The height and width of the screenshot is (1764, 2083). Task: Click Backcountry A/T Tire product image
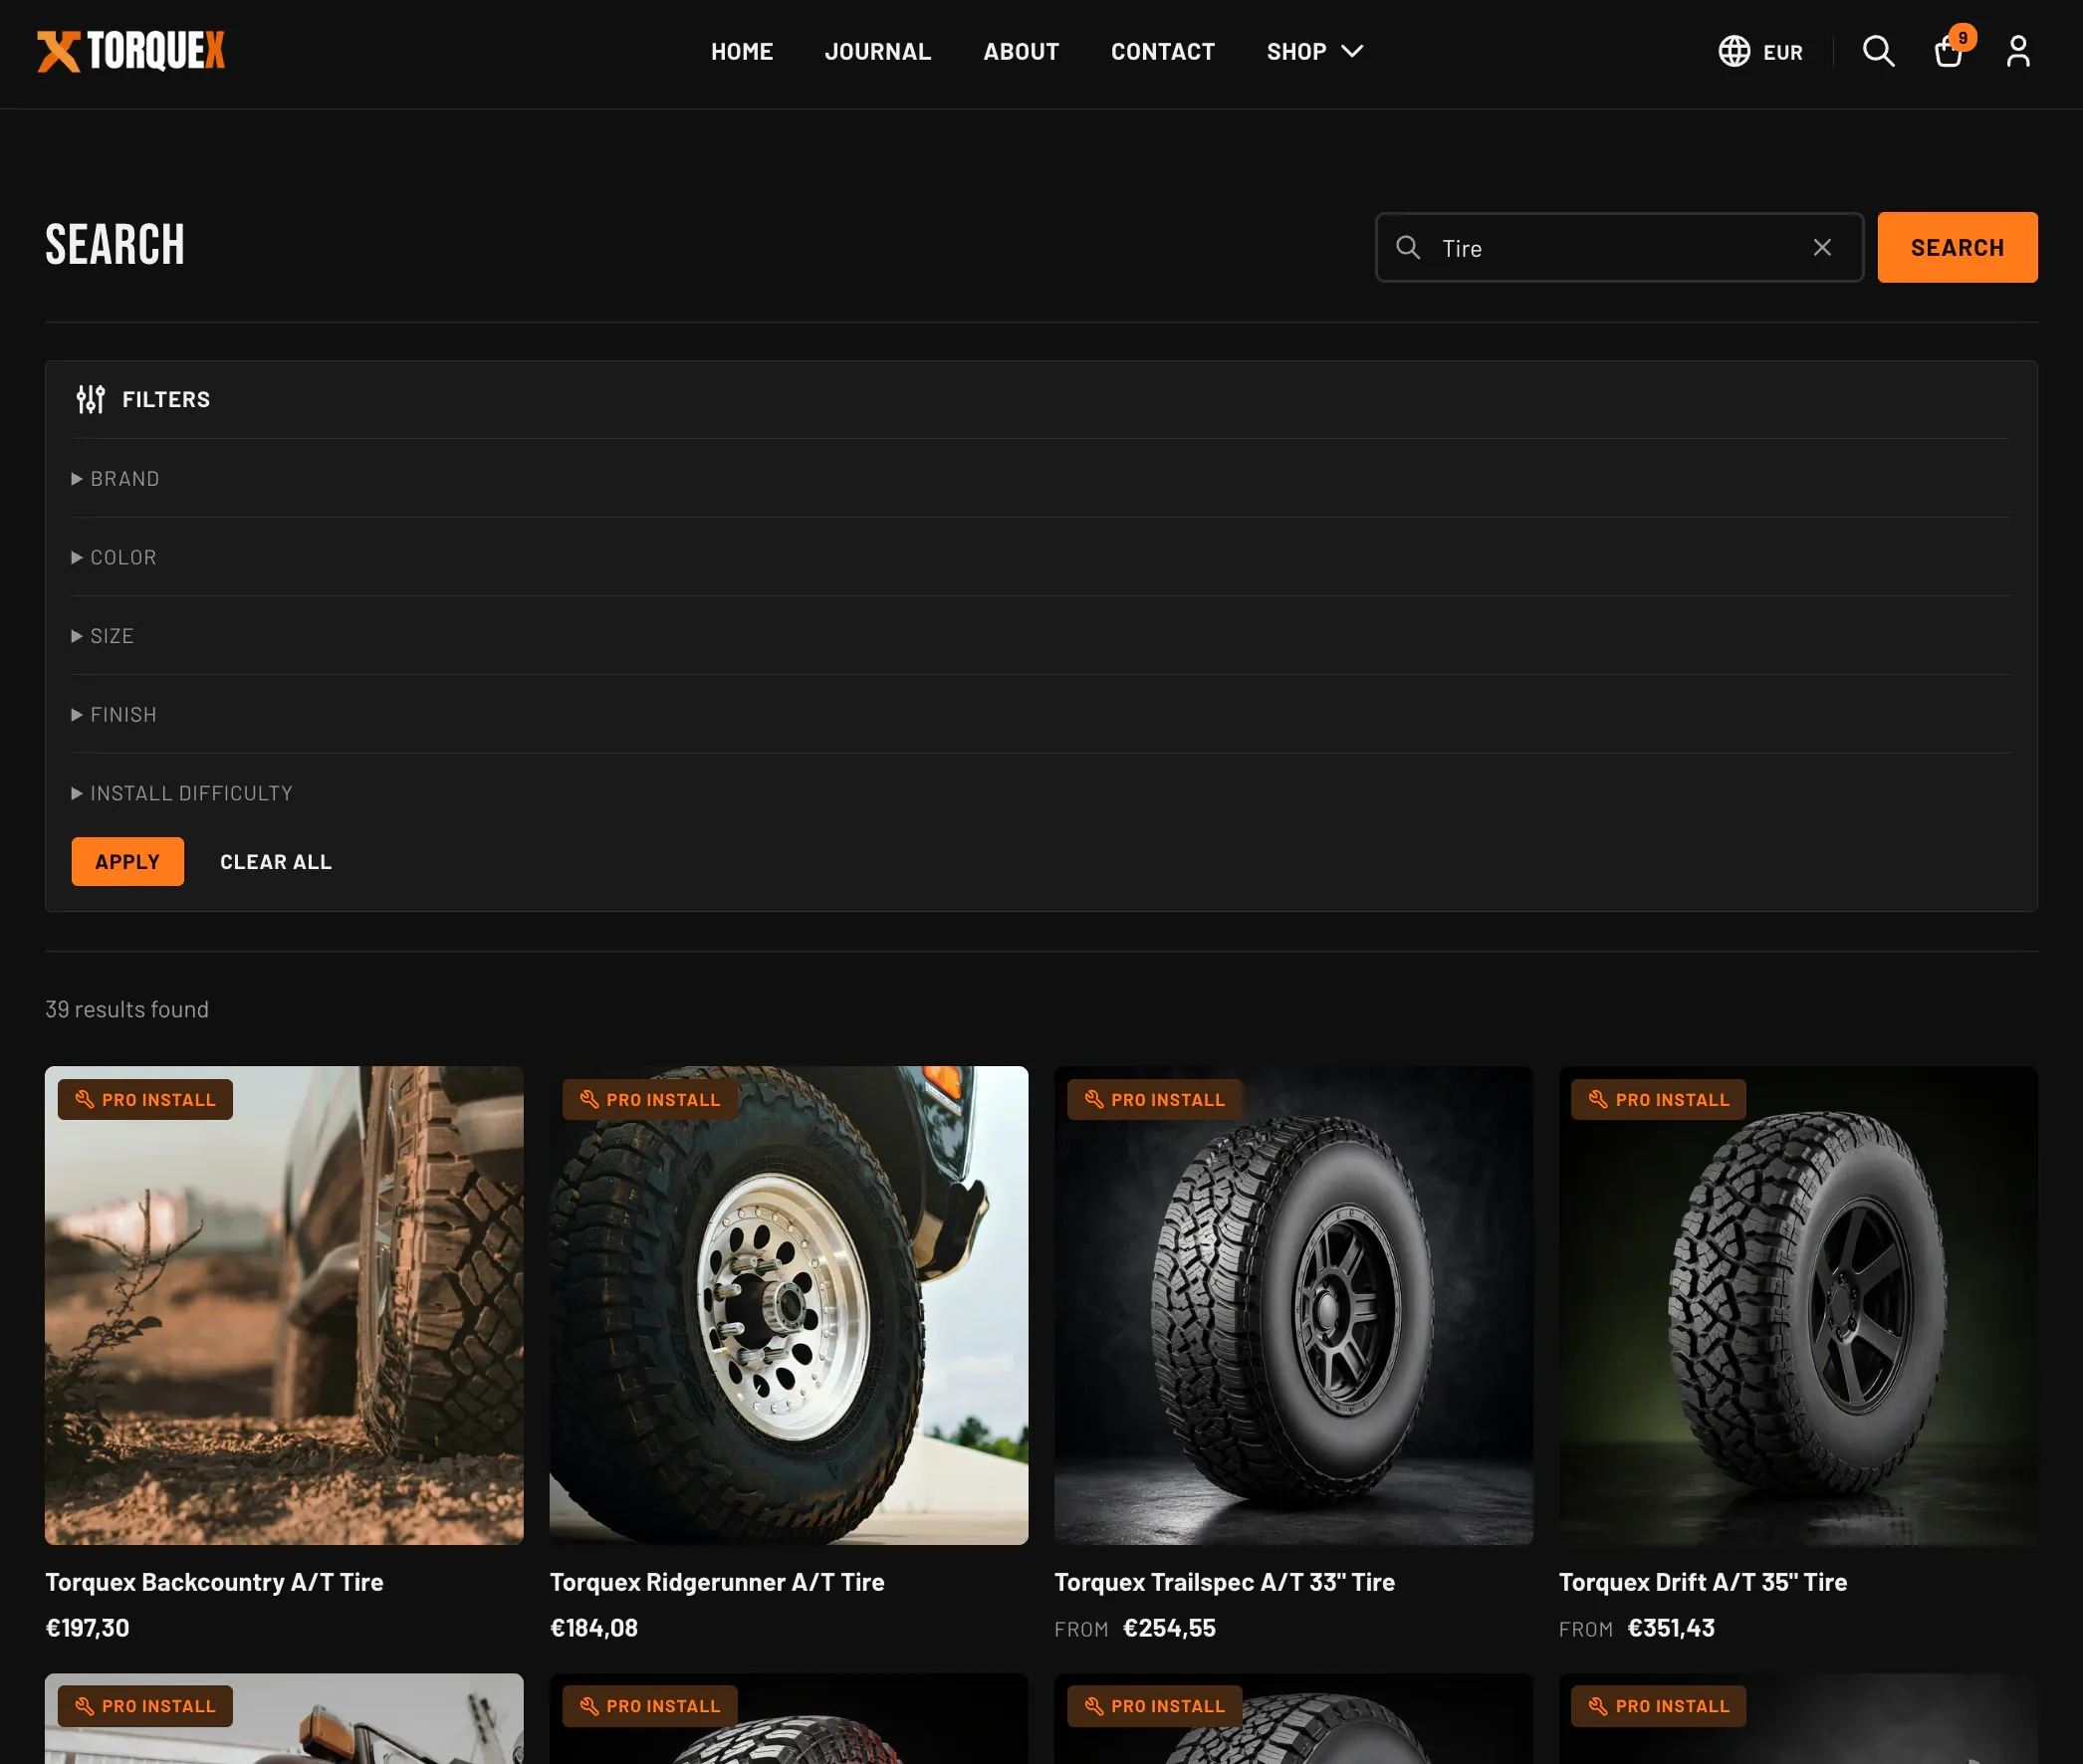pos(284,1305)
